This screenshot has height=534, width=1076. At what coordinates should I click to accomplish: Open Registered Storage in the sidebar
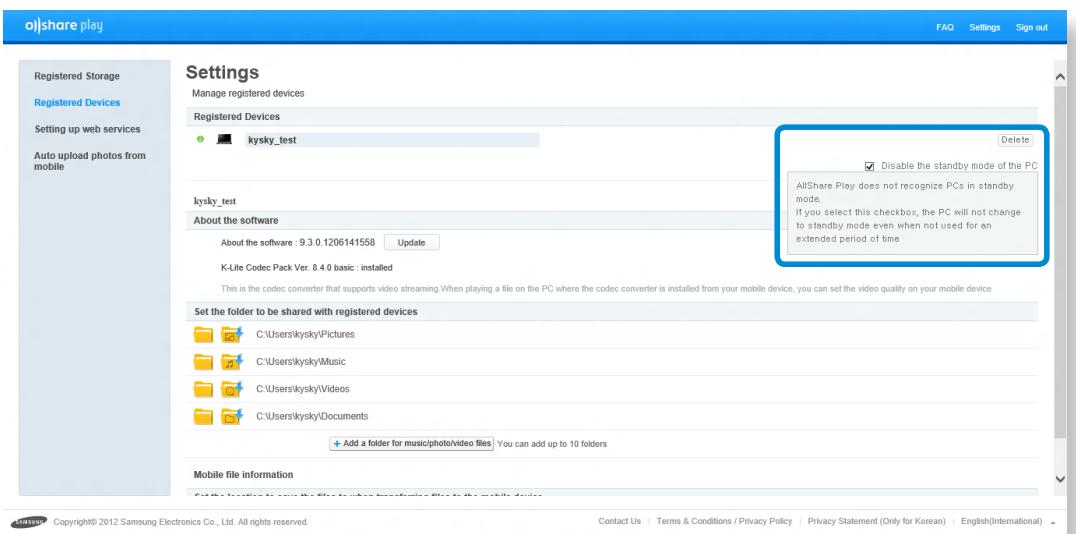click(x=77, y=76)
